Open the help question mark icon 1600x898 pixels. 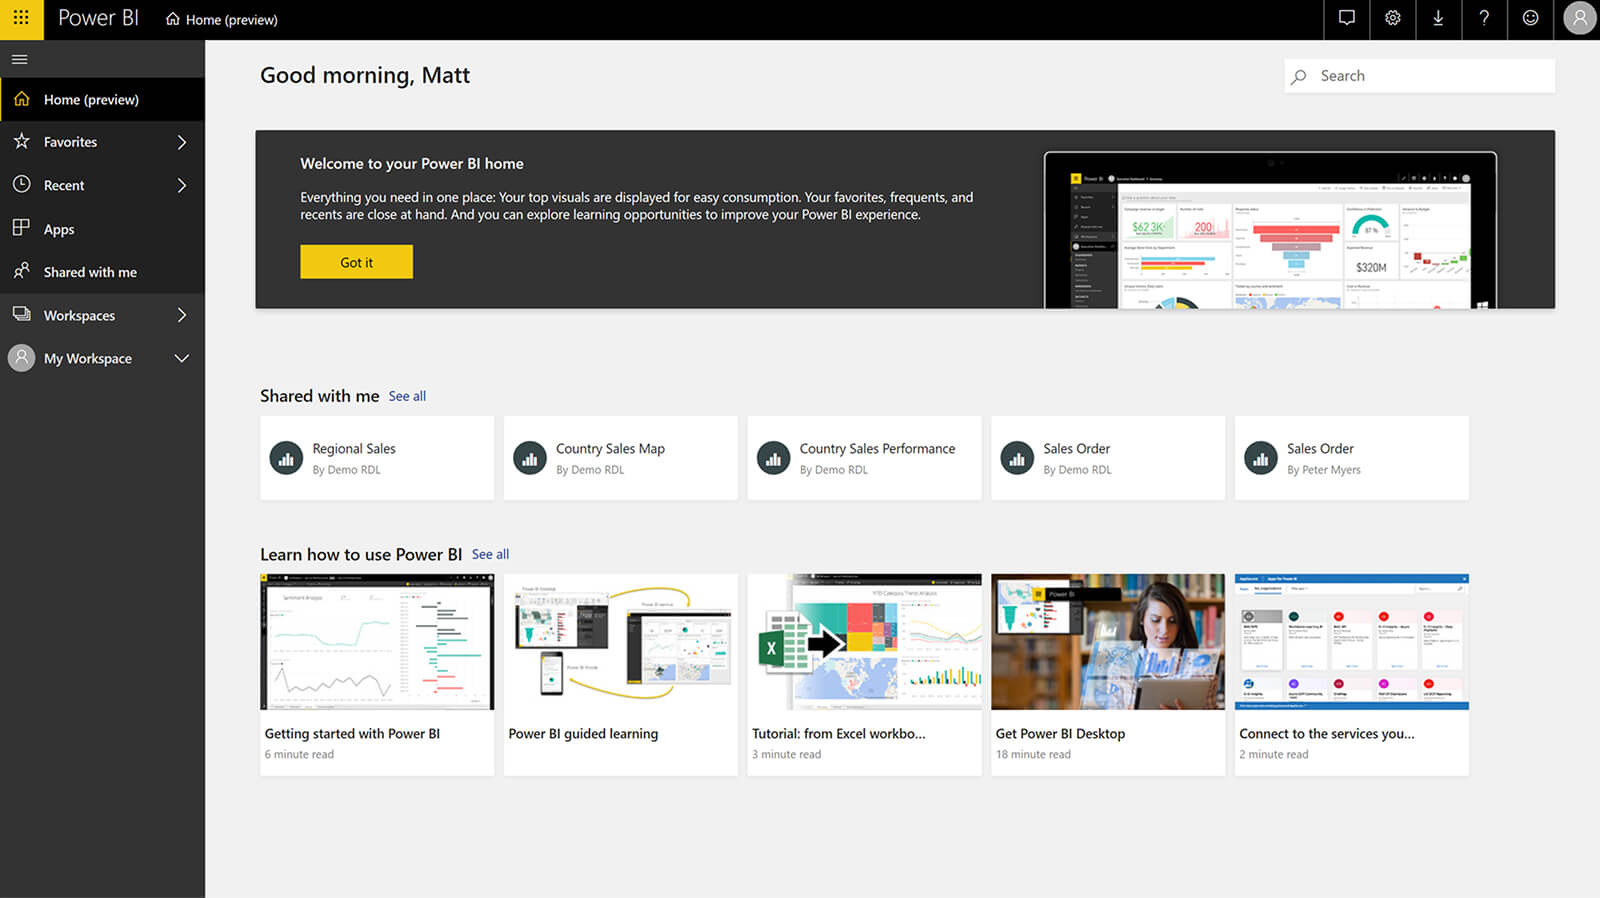[x=1484, y=19]
